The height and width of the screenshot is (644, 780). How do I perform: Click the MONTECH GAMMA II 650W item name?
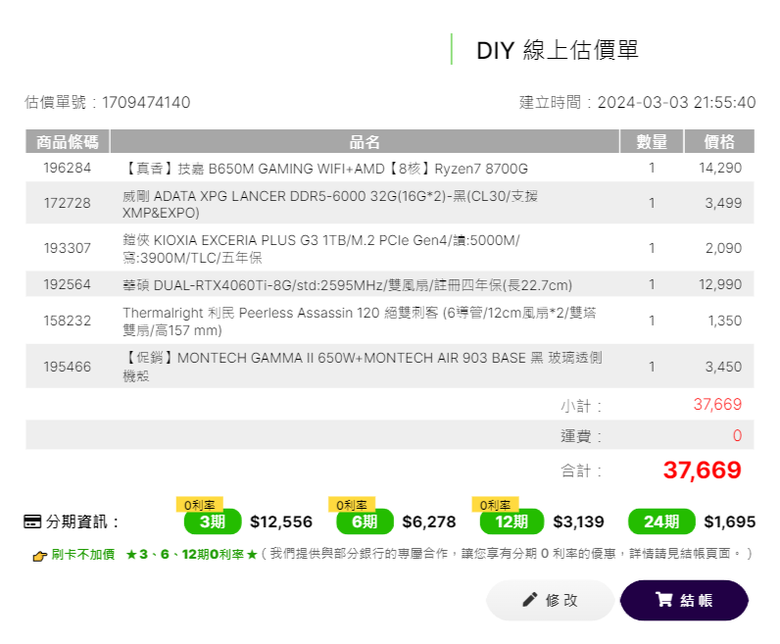(x=362, y=367)
